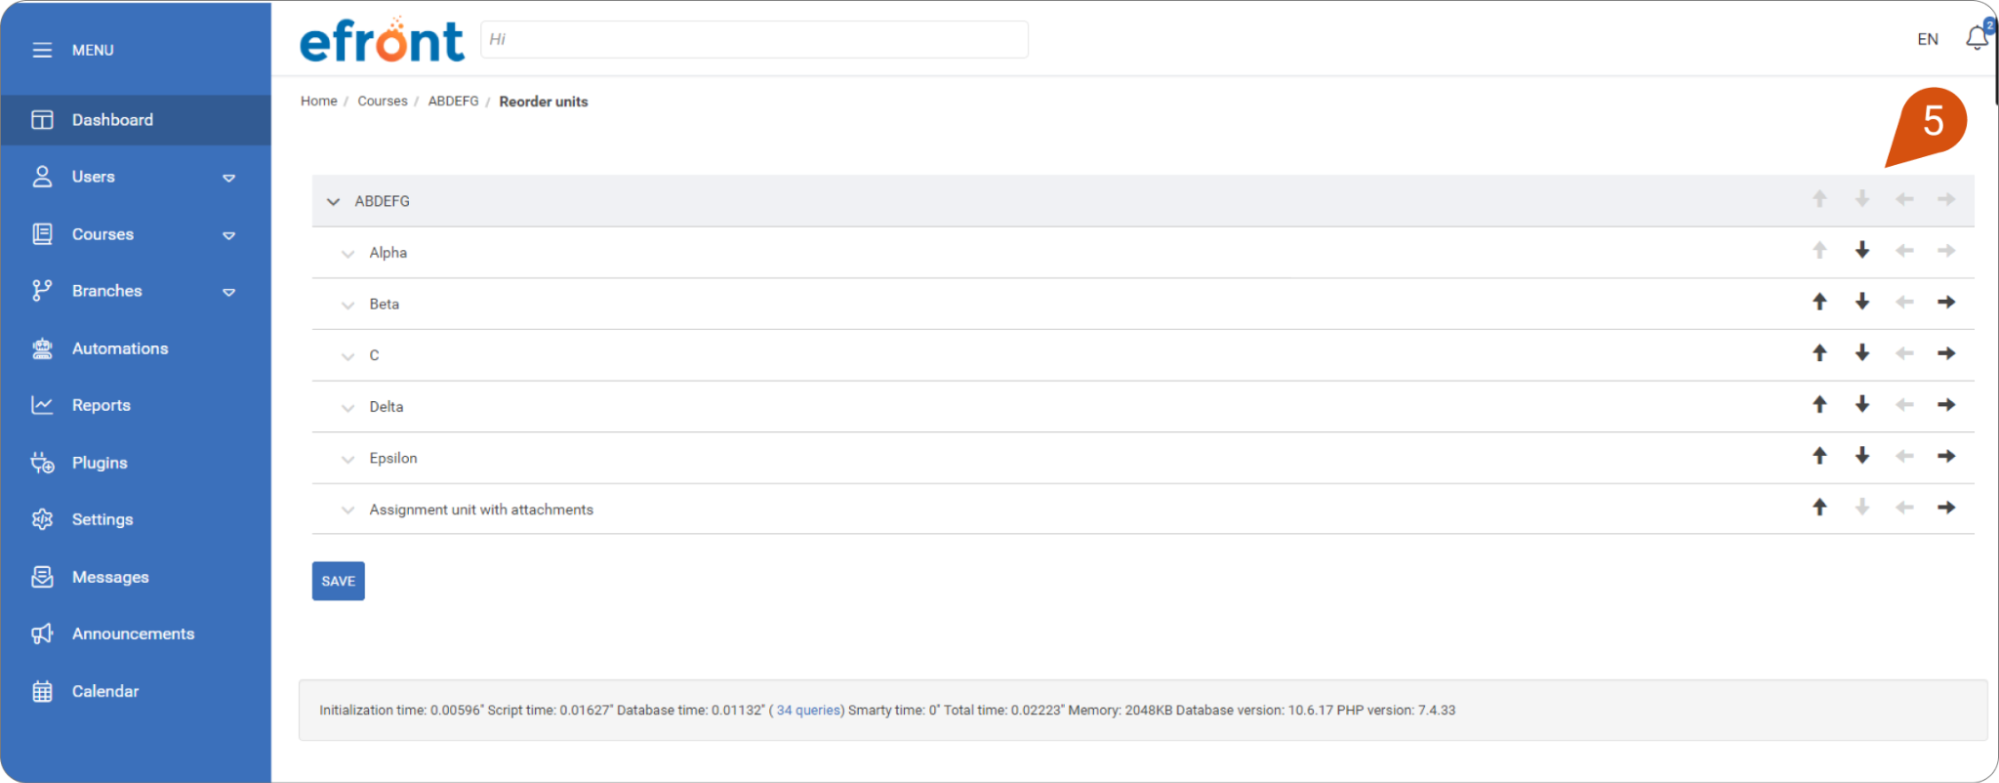Indent Beta unit using right arrow
This screenshot has height=783, width=1999.
[x=1946, y=302]
